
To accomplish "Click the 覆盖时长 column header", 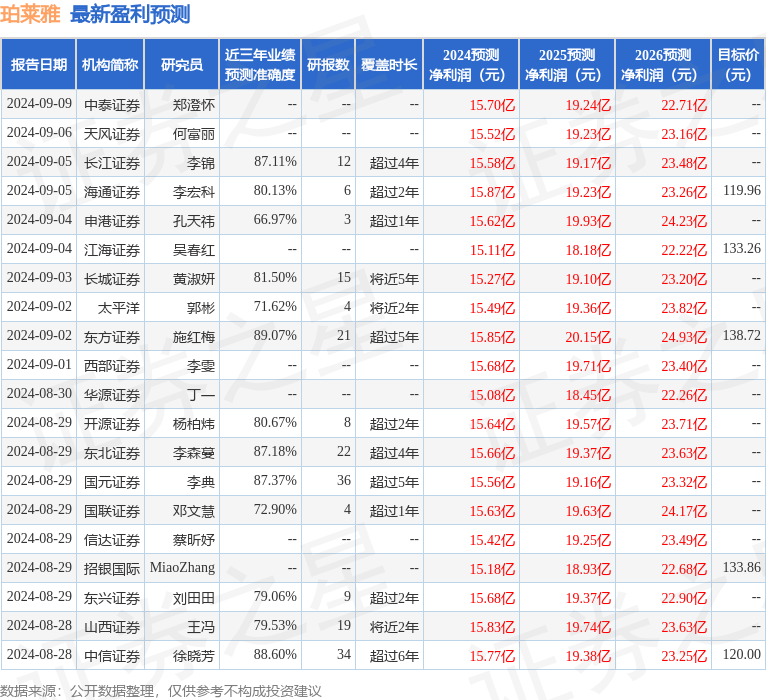I will tap(388, 65).
